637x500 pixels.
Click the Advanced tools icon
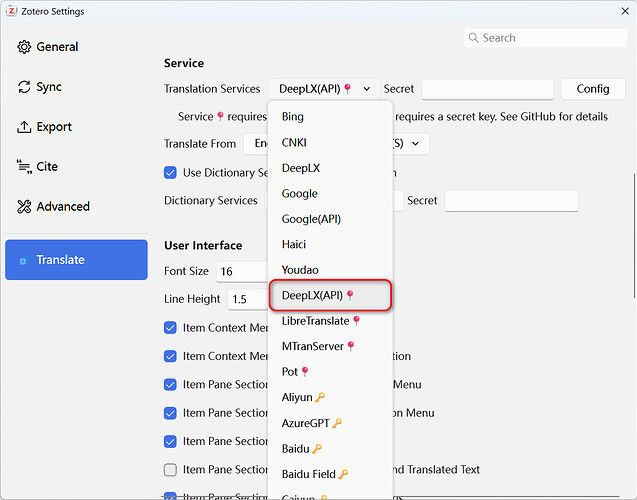[24, 207]
